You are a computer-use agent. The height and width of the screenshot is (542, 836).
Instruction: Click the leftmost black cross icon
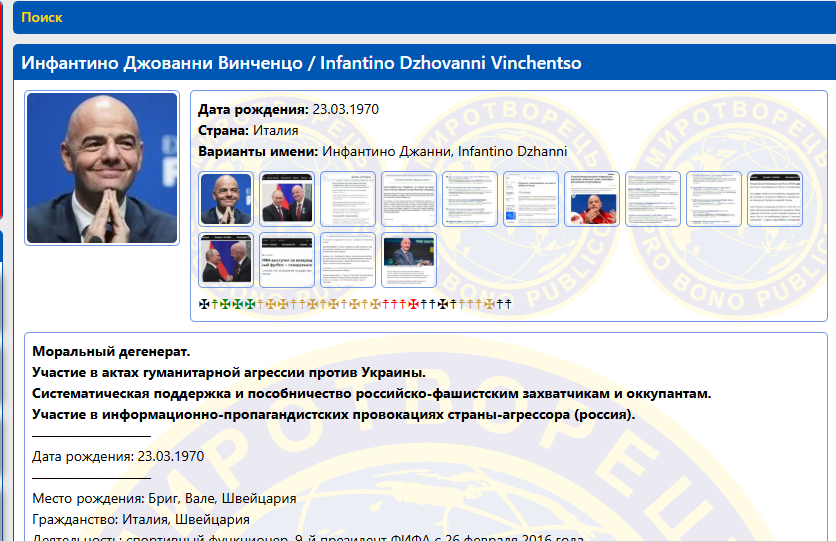tap(204, 304)
